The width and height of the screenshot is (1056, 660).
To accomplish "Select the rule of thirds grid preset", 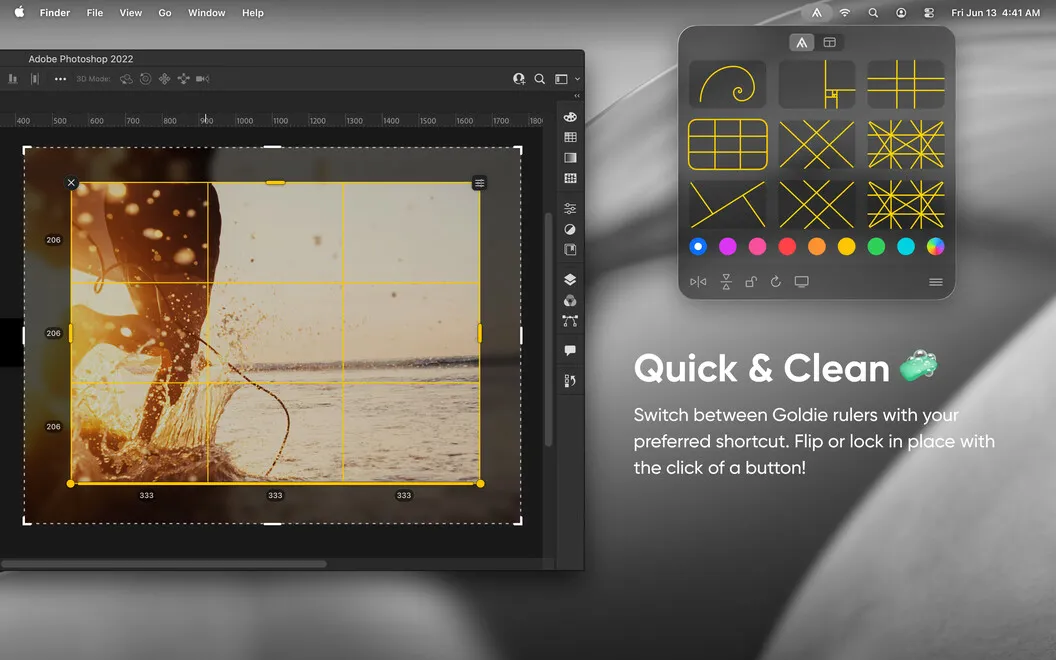I will (x=727, y=144).
